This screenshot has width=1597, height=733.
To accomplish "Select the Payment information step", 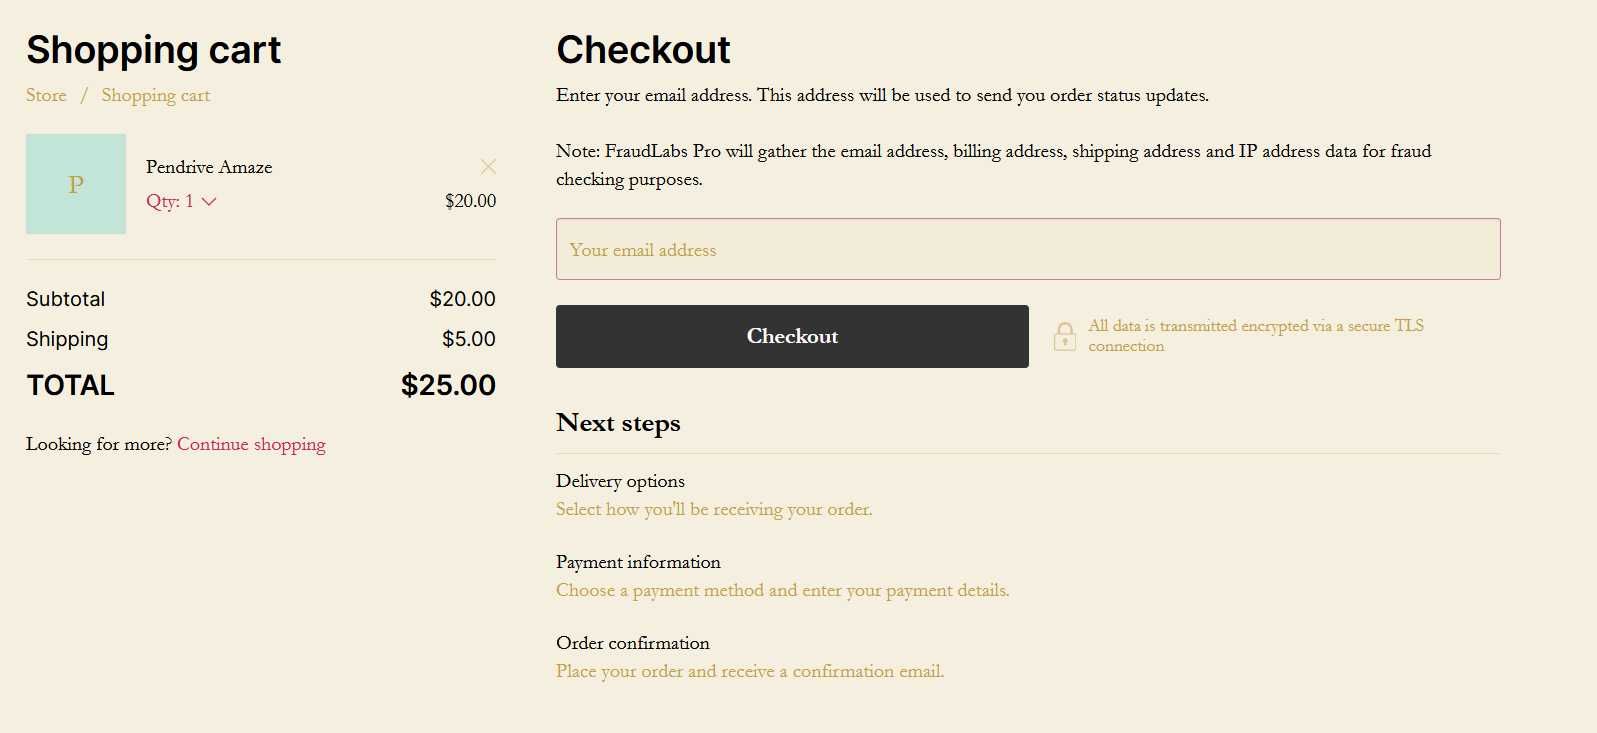I will 638,562.
